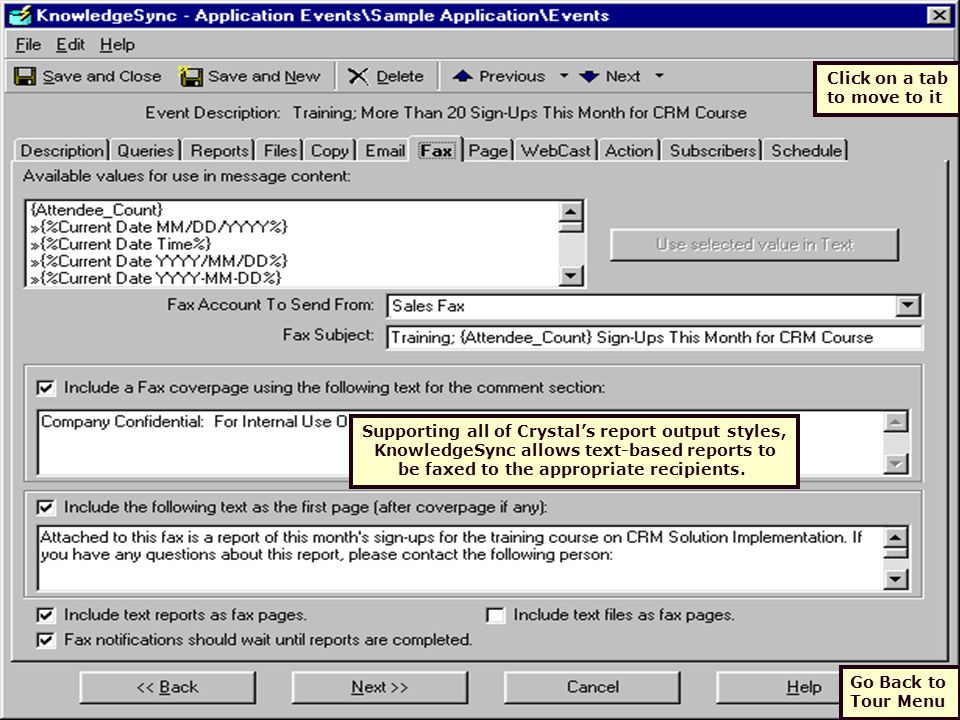Switch to the Copy tab
960x720 pixels.
(x=330, y=151)
